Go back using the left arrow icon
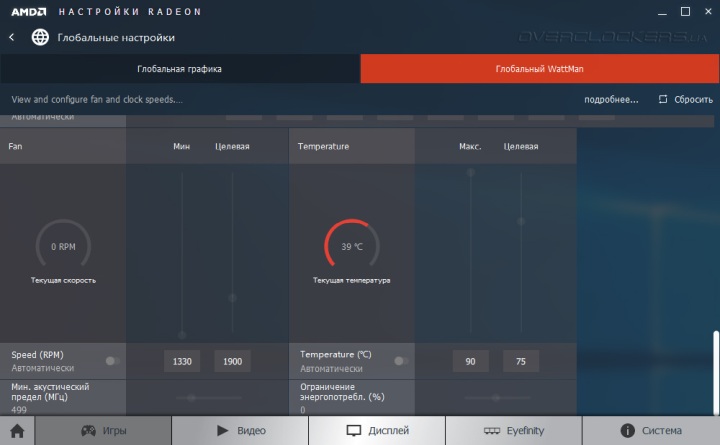 [x=11, y=37]
